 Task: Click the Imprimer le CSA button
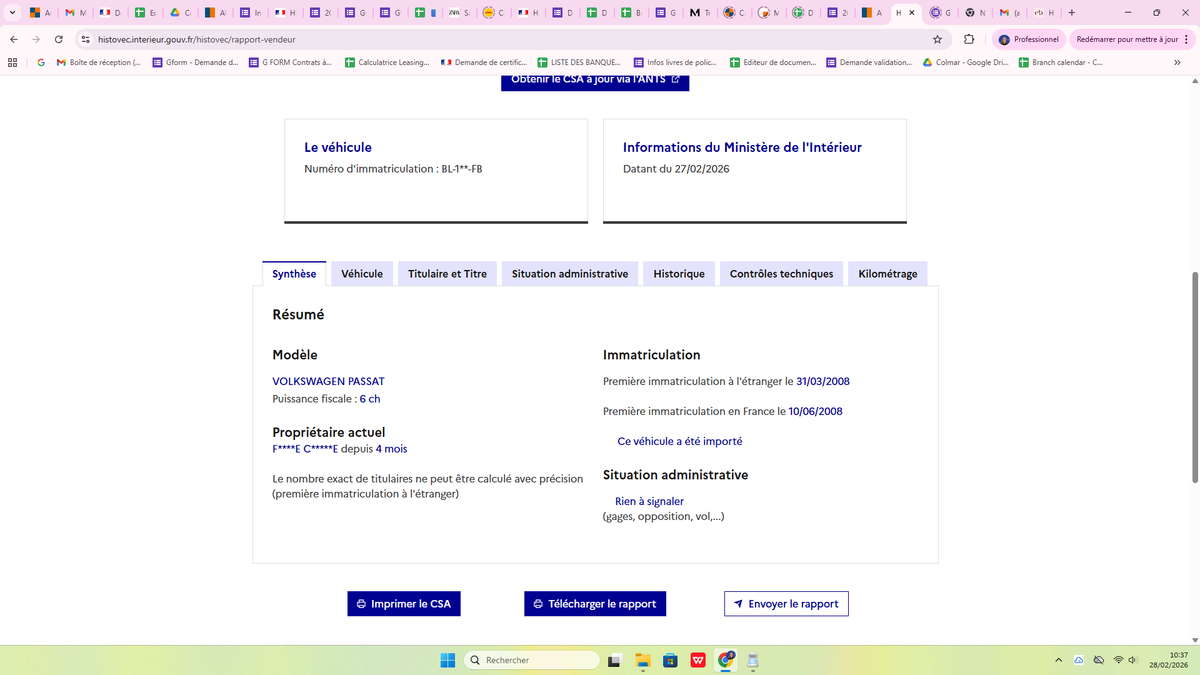(x=404, y=604)
